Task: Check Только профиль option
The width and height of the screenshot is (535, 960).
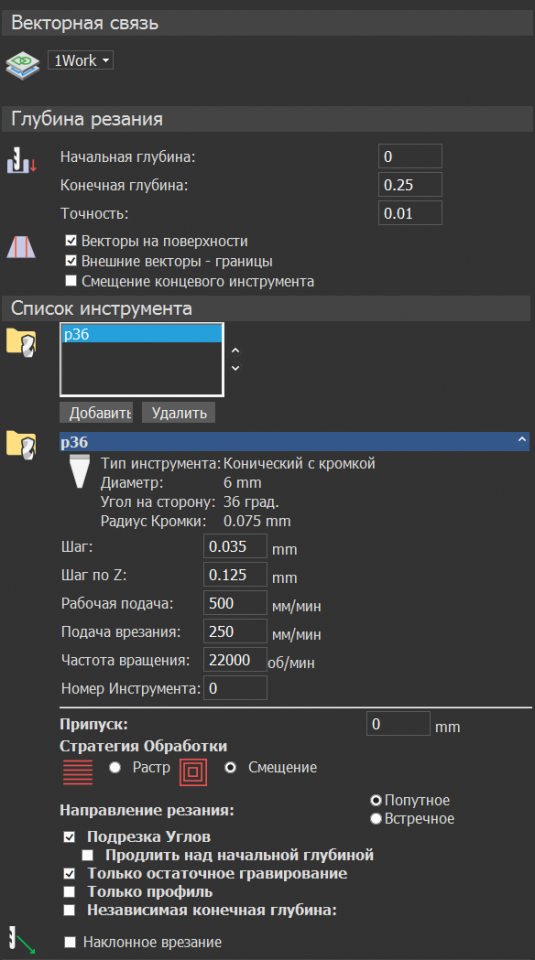Action: pyautogui.click(x=69, y=891)
